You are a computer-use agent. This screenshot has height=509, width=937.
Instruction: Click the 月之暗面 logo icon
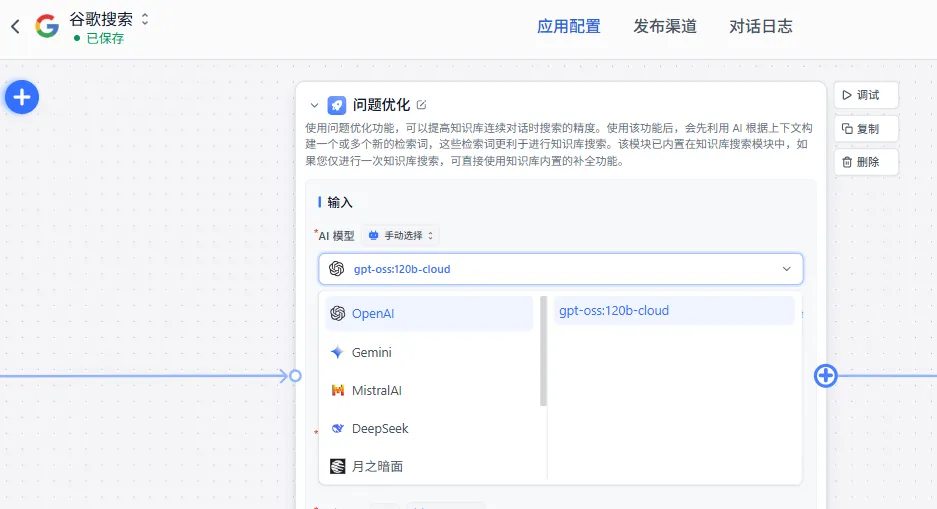pos(338,466)
